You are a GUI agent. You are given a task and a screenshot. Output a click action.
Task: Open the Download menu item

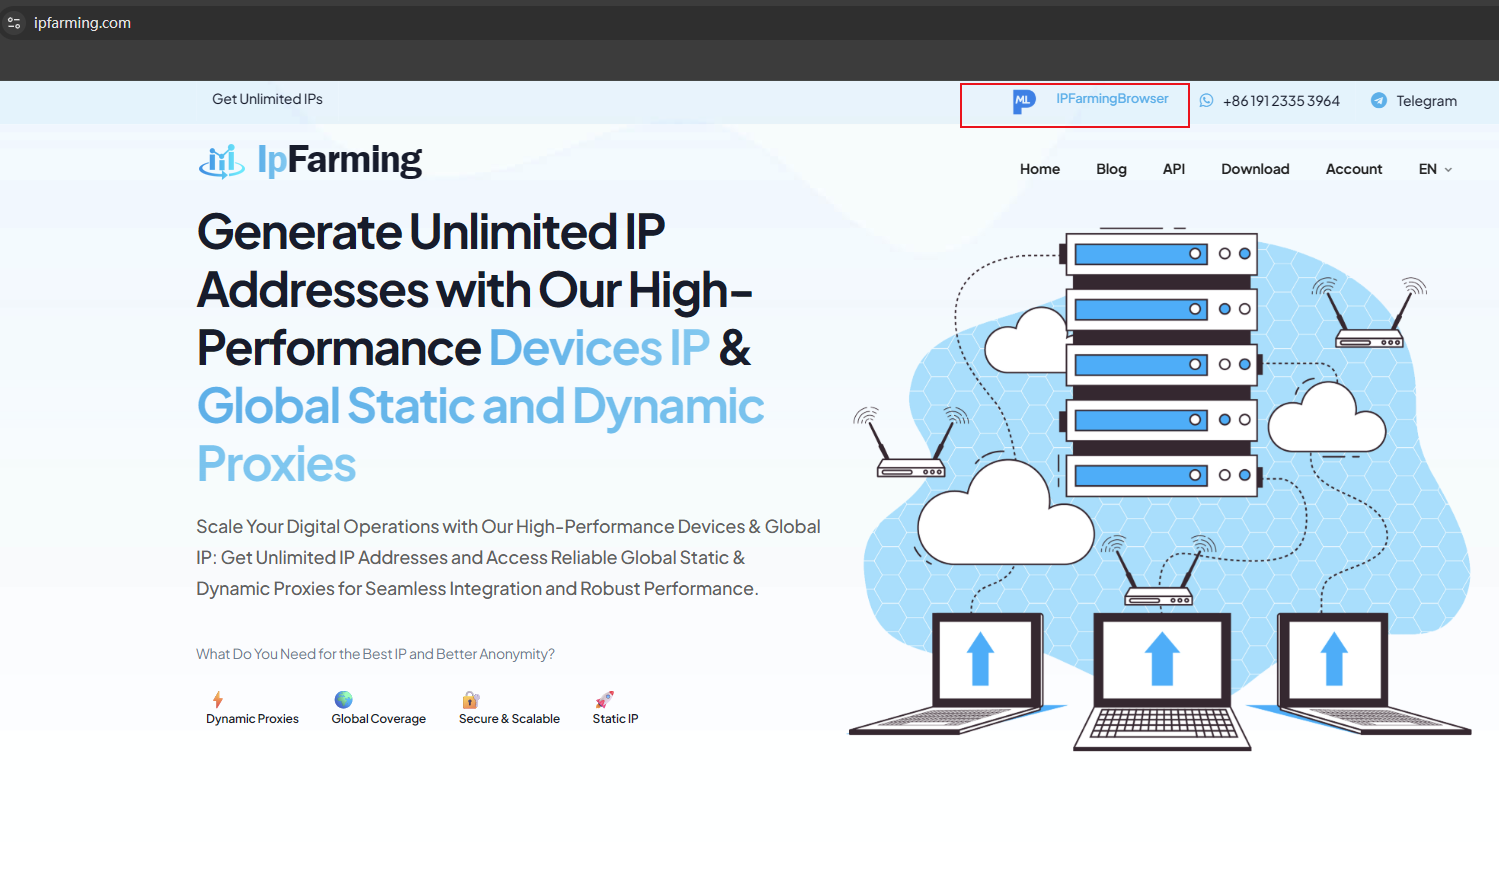pos(1255,169)
